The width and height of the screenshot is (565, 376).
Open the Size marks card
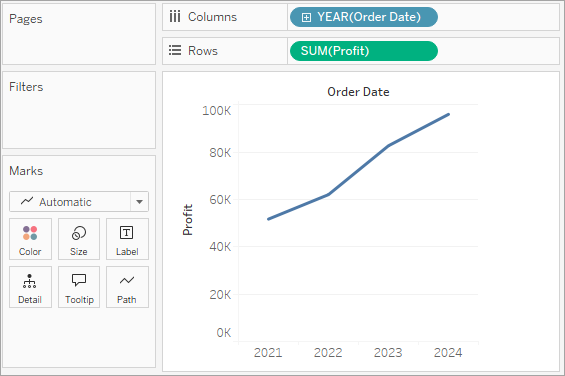click(x=79, y=239)
